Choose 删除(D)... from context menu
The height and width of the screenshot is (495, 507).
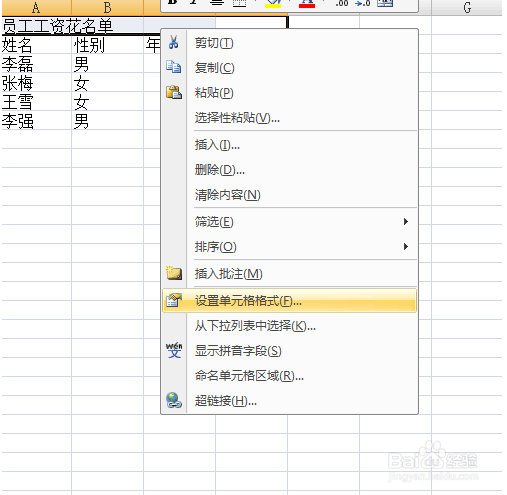289,170
